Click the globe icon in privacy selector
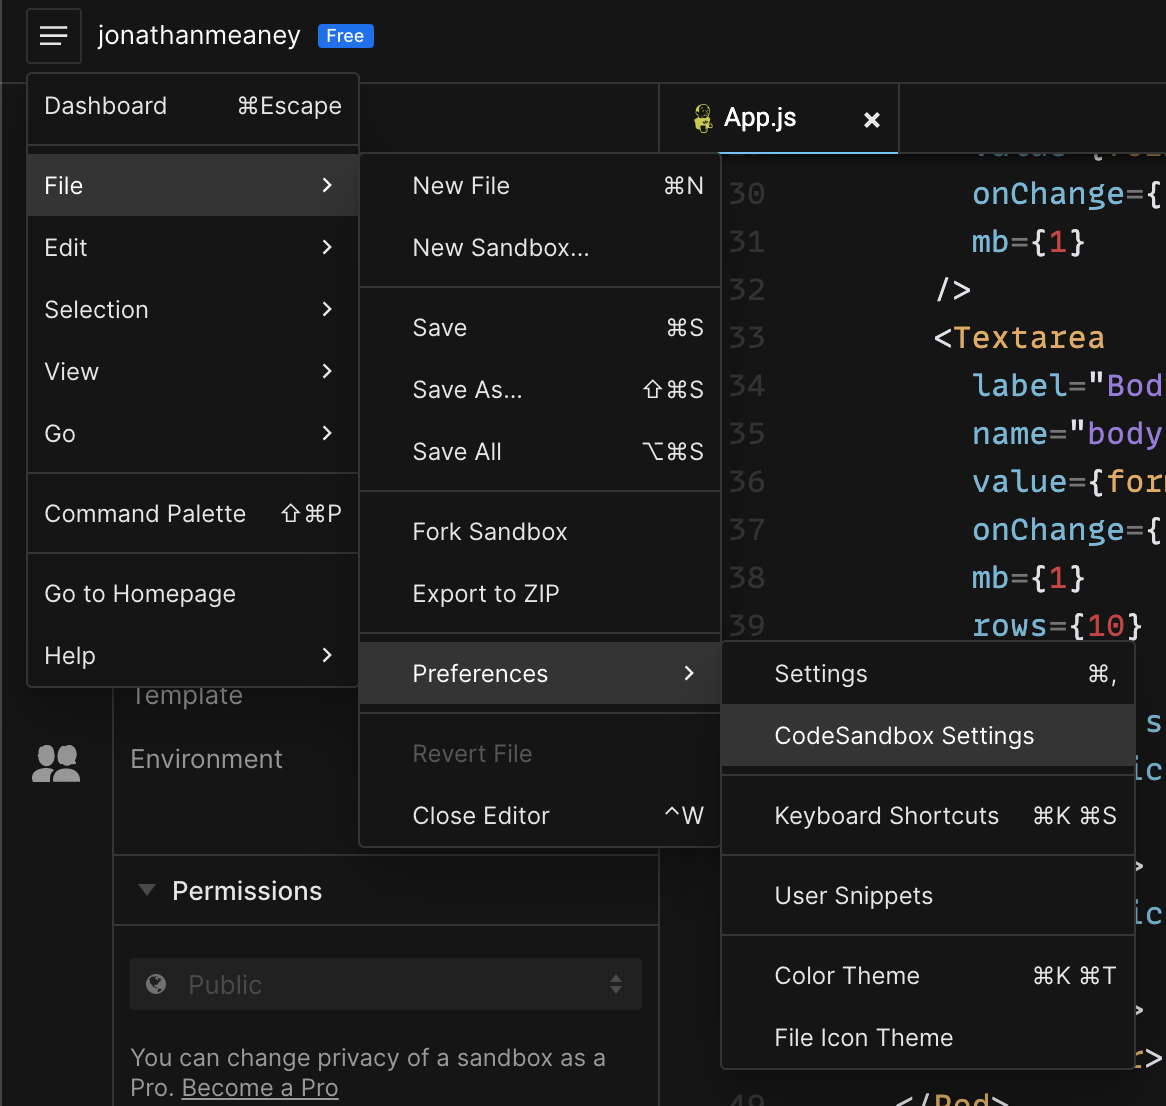This screenshot has width=1166, height=1106. coord(156,984)
